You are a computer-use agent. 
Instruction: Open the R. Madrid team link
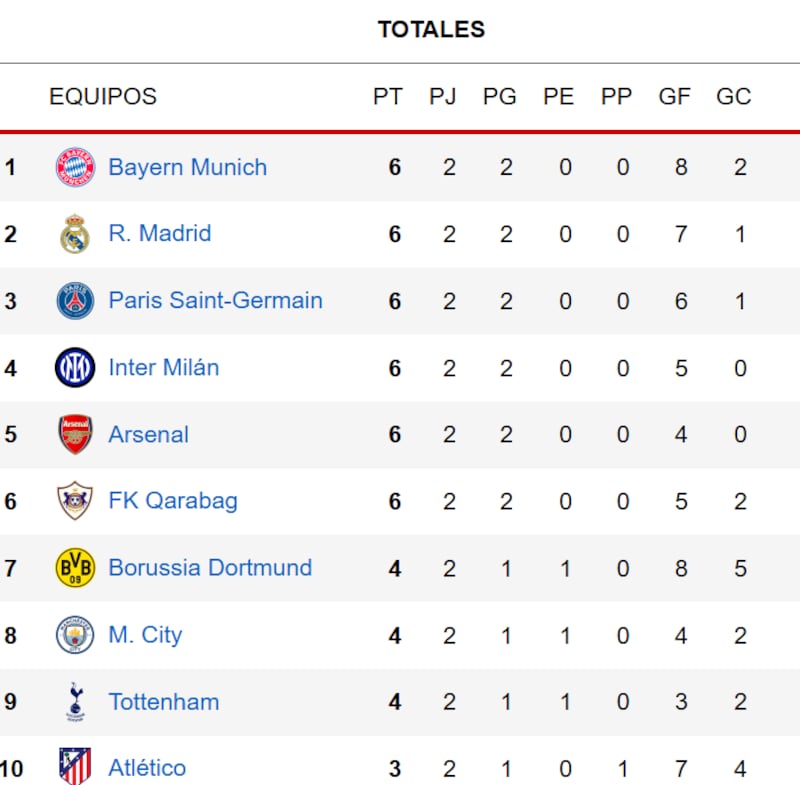pos(160,234)
